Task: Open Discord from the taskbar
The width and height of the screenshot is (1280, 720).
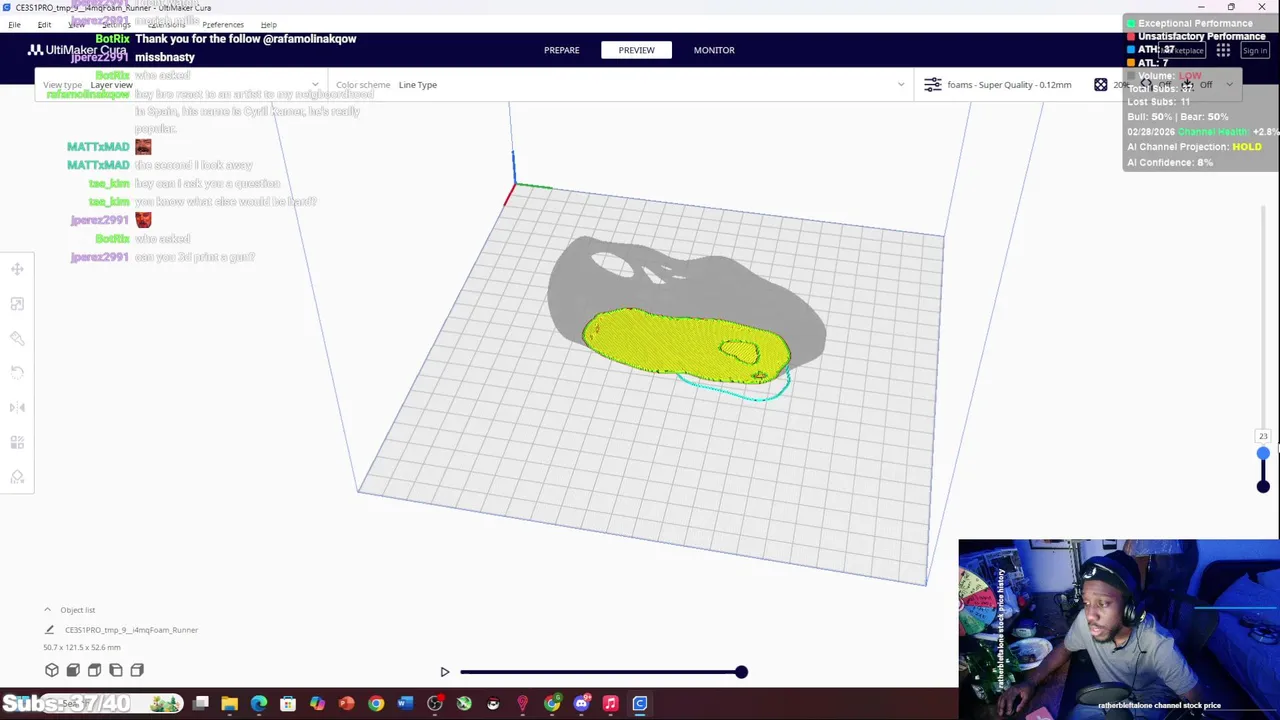Action: 581,704
